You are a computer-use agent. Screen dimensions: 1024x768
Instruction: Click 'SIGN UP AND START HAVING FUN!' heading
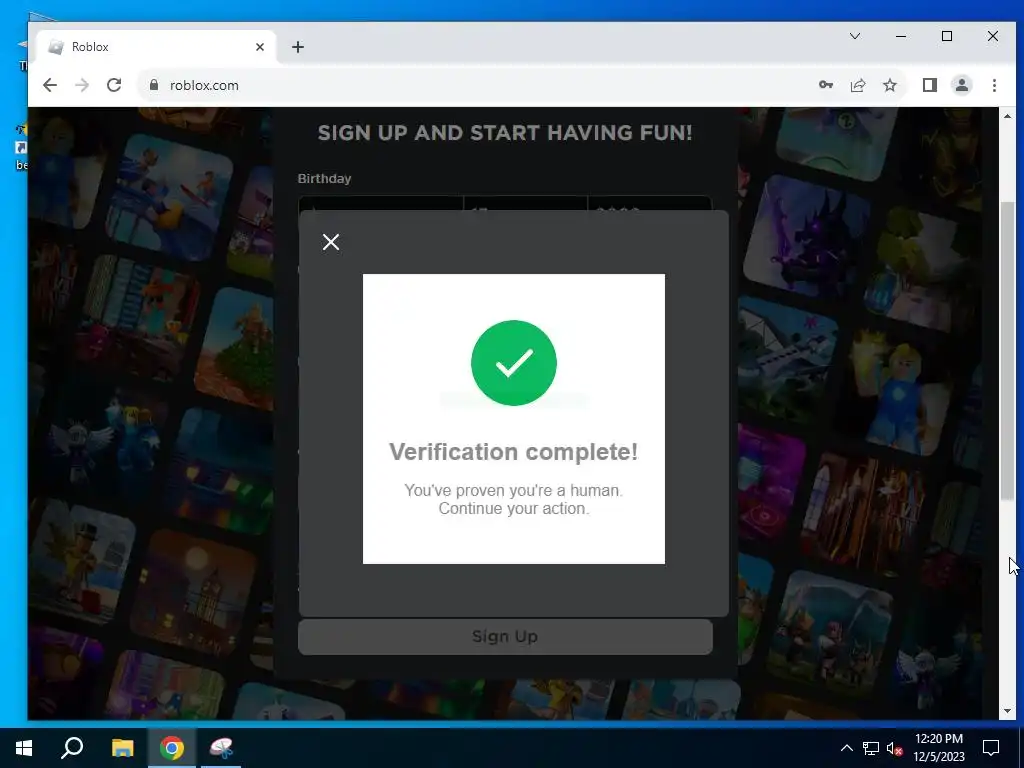[x=505, y=133]
